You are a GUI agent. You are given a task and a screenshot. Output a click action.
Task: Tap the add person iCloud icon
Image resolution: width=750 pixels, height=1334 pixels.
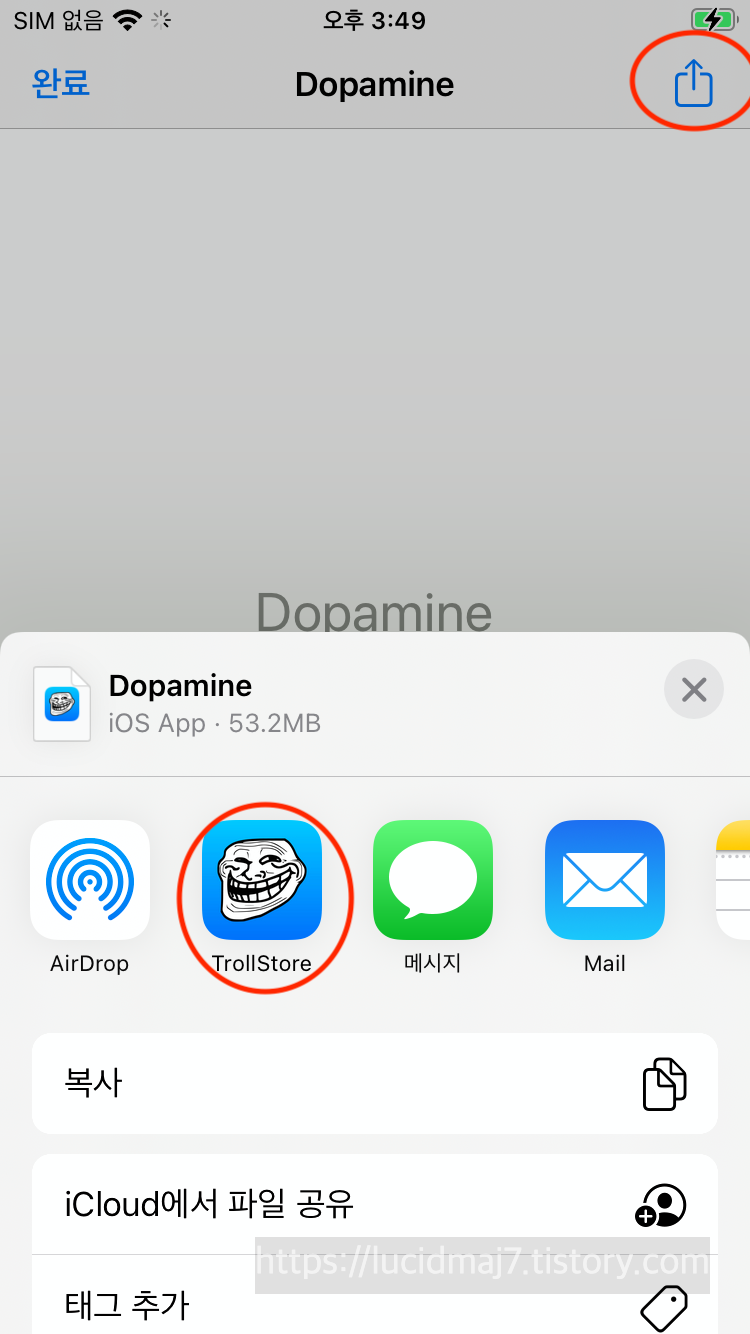661,1205
